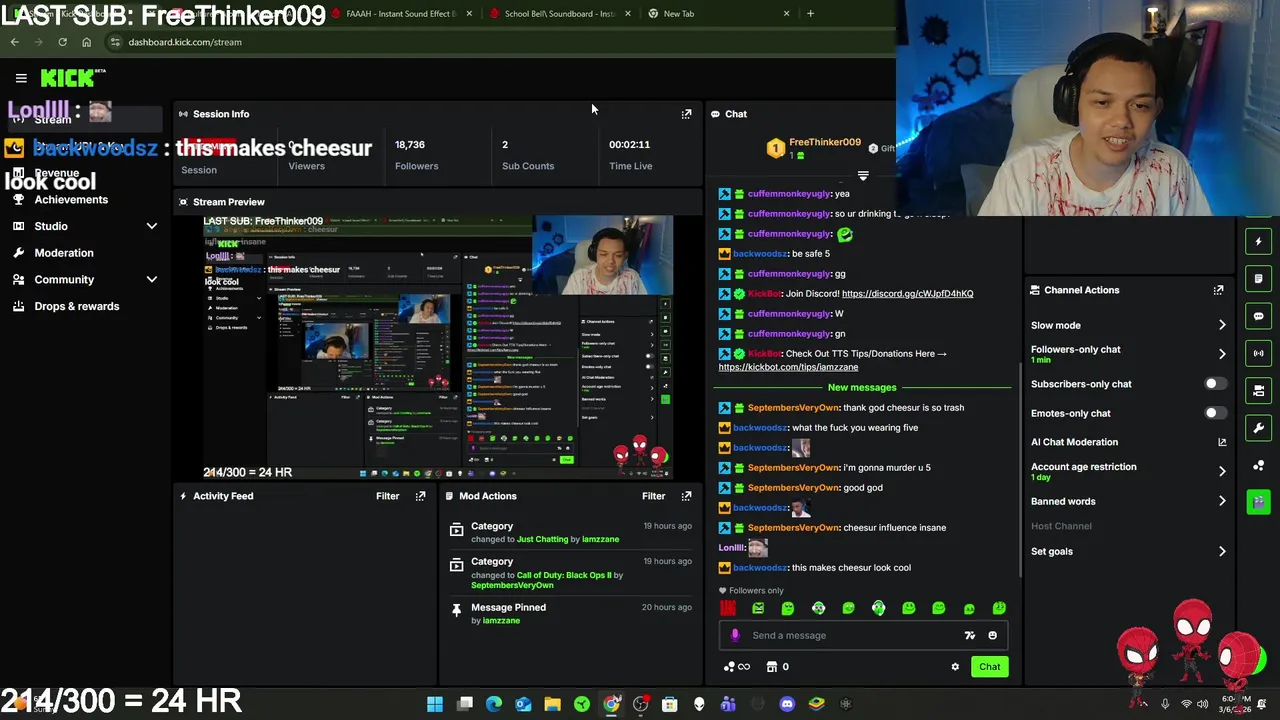Screen dimensions: 1280x720
Task: Switch to the FAAAH Instant Sound Effect tab
Action: tap(400, 14)
